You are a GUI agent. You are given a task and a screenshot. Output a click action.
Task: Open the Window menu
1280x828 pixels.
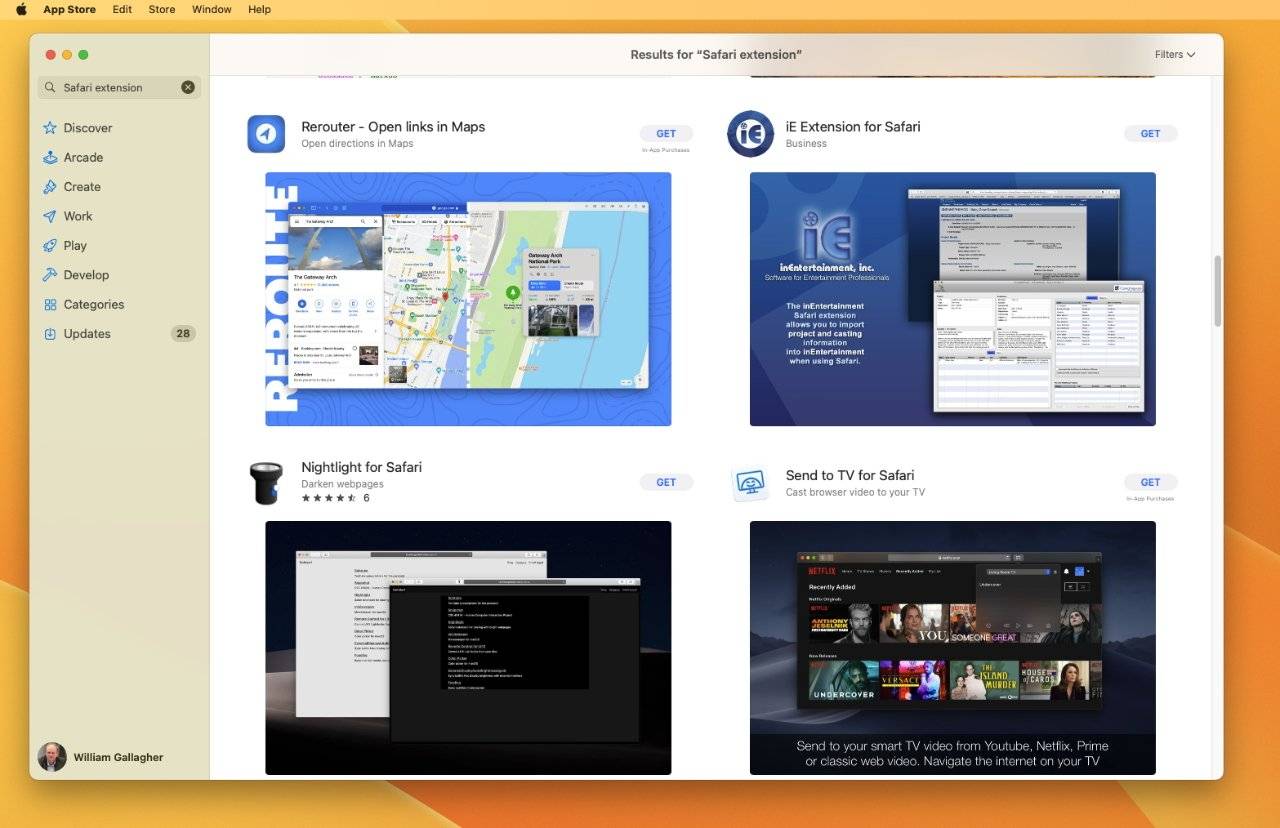(211, 10)
